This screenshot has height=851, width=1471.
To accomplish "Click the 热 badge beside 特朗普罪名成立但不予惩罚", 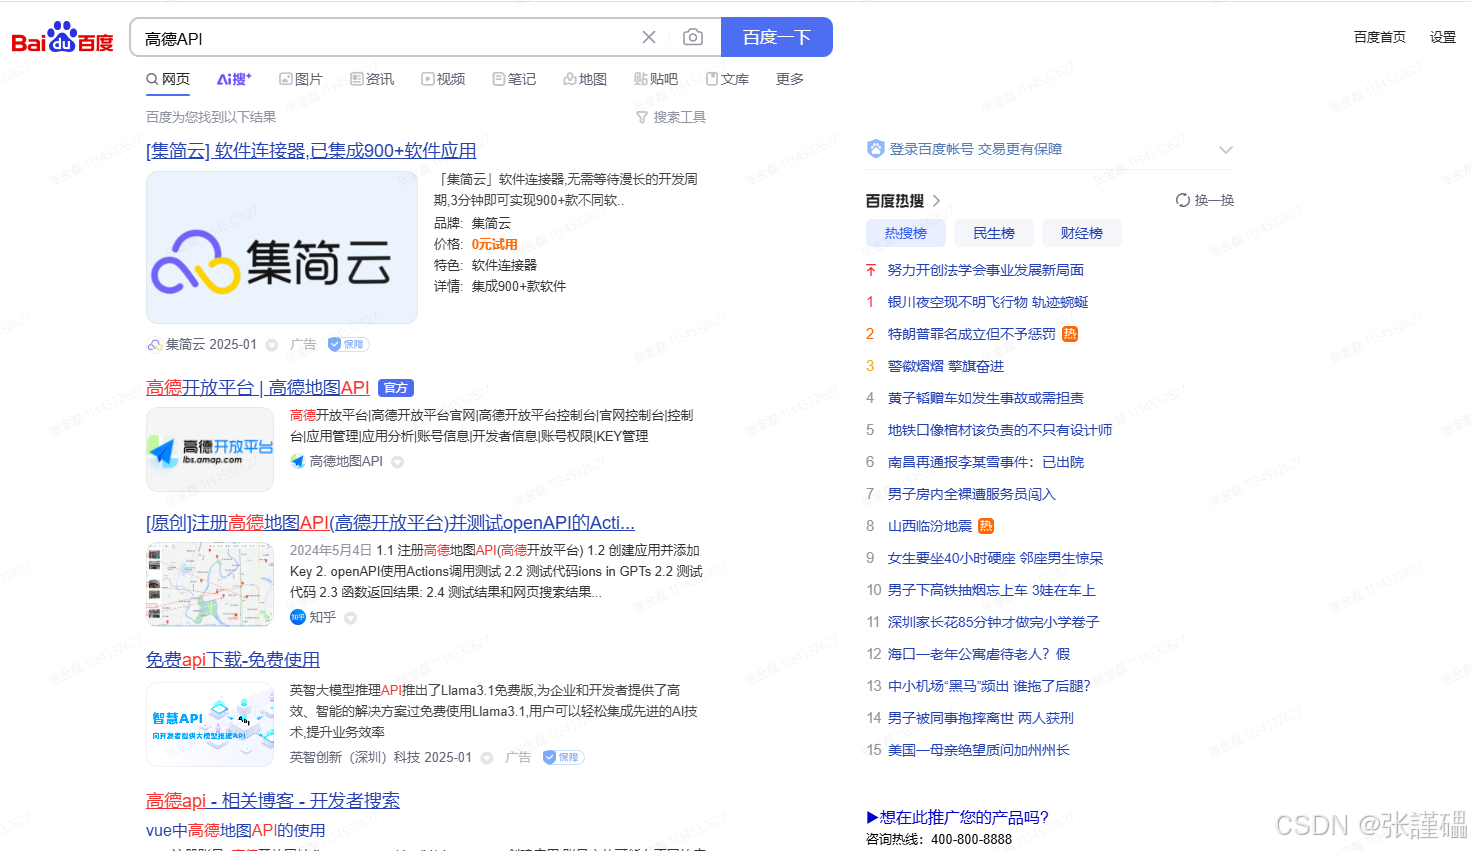I will (1070, 334).
